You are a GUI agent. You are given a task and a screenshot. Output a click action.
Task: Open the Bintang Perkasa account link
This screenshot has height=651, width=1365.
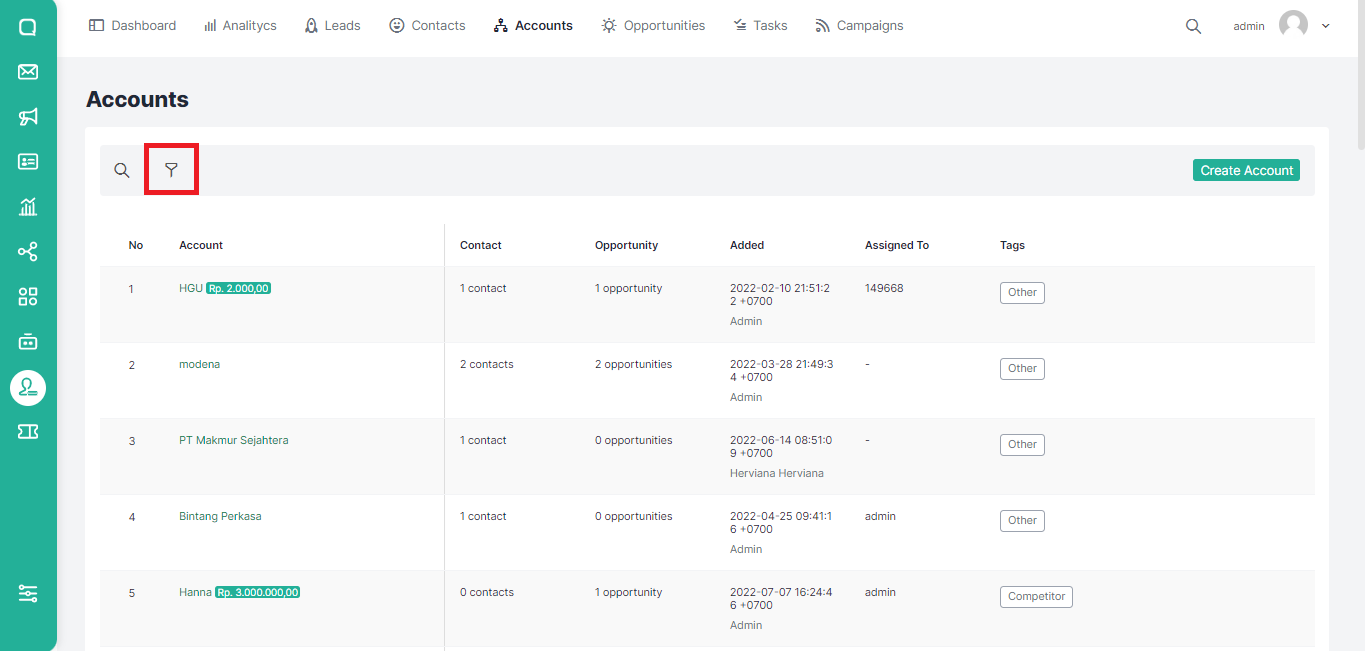[x=220, y=516]
